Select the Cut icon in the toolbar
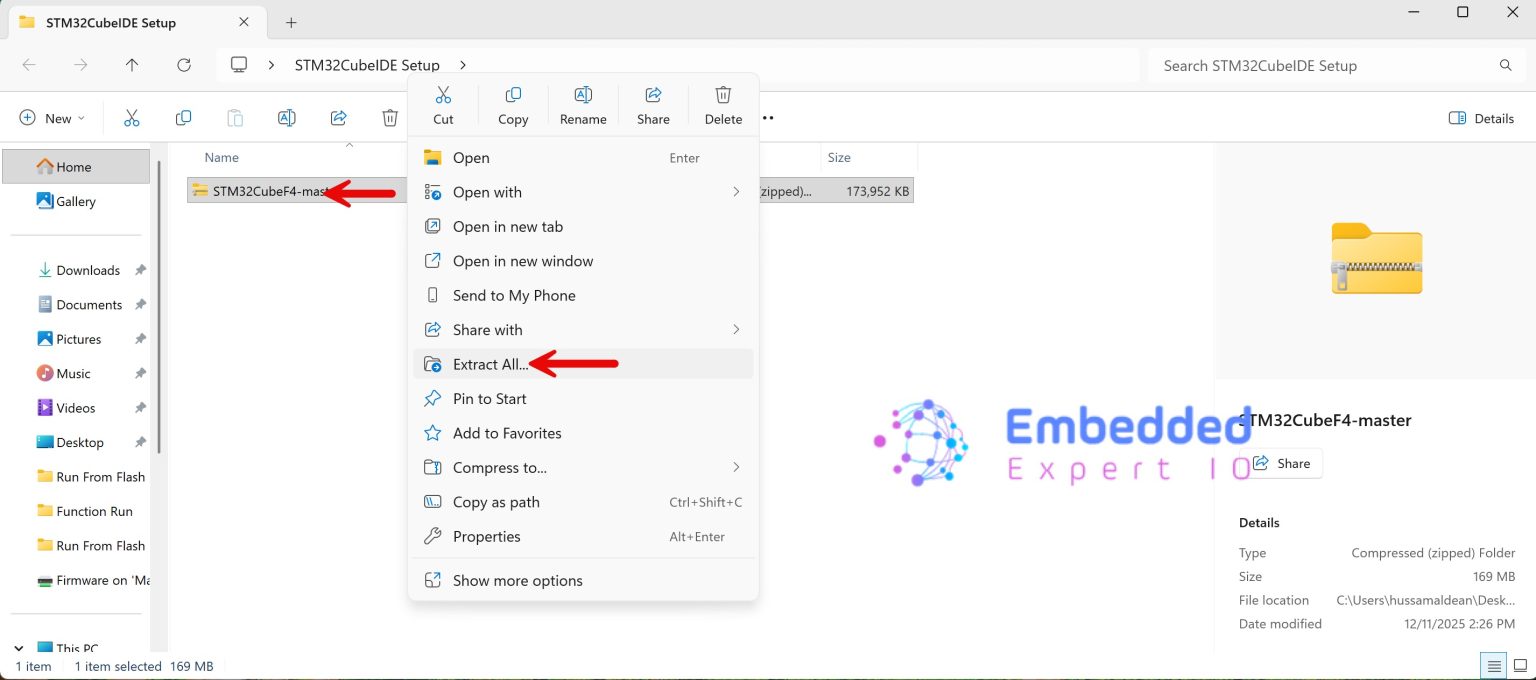Screen dimensions: 1536x680 [132, 117]
